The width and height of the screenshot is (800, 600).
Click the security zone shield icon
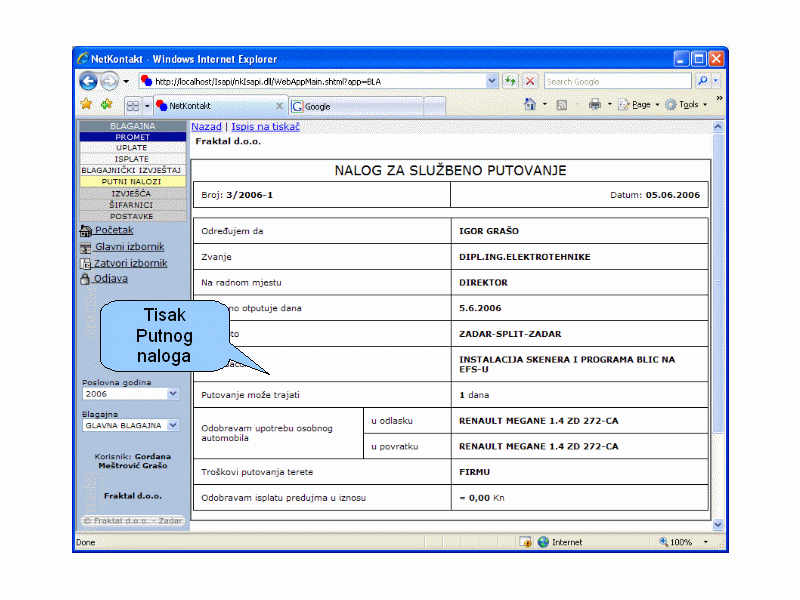tap(526, 542)
